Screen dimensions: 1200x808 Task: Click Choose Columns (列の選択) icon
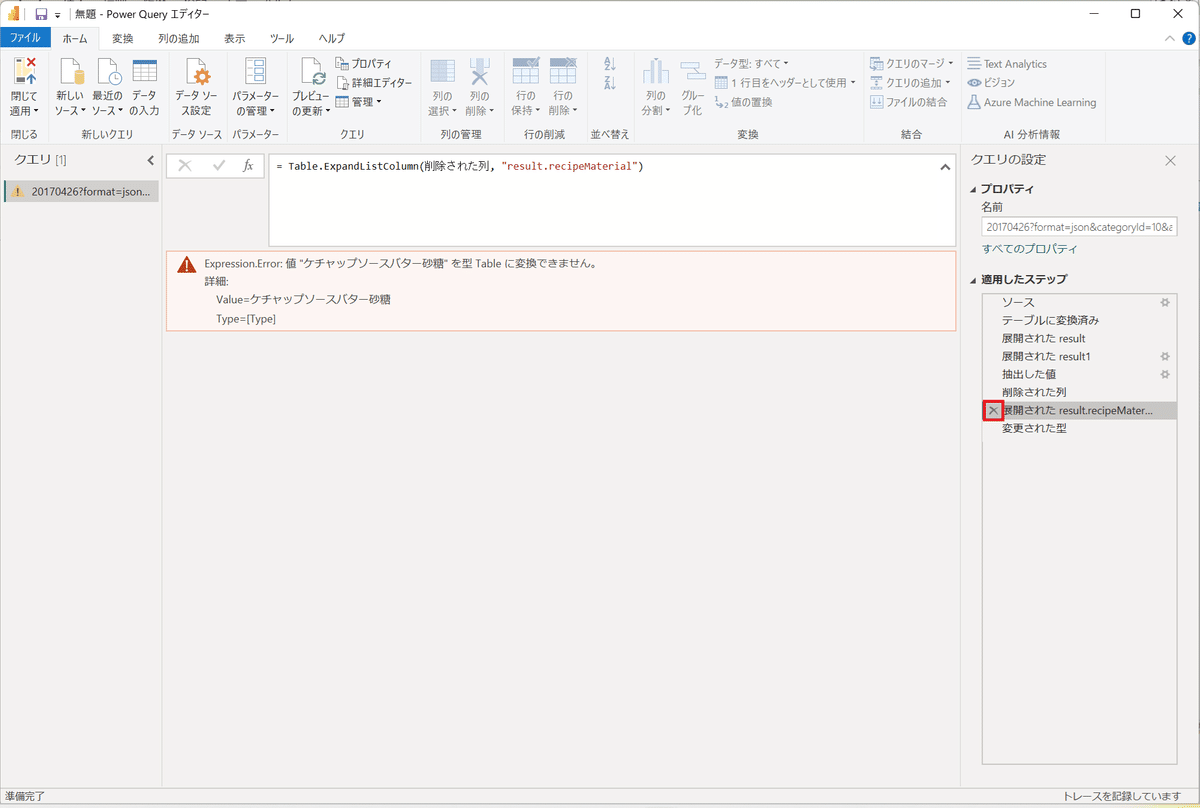coord(442,71)
